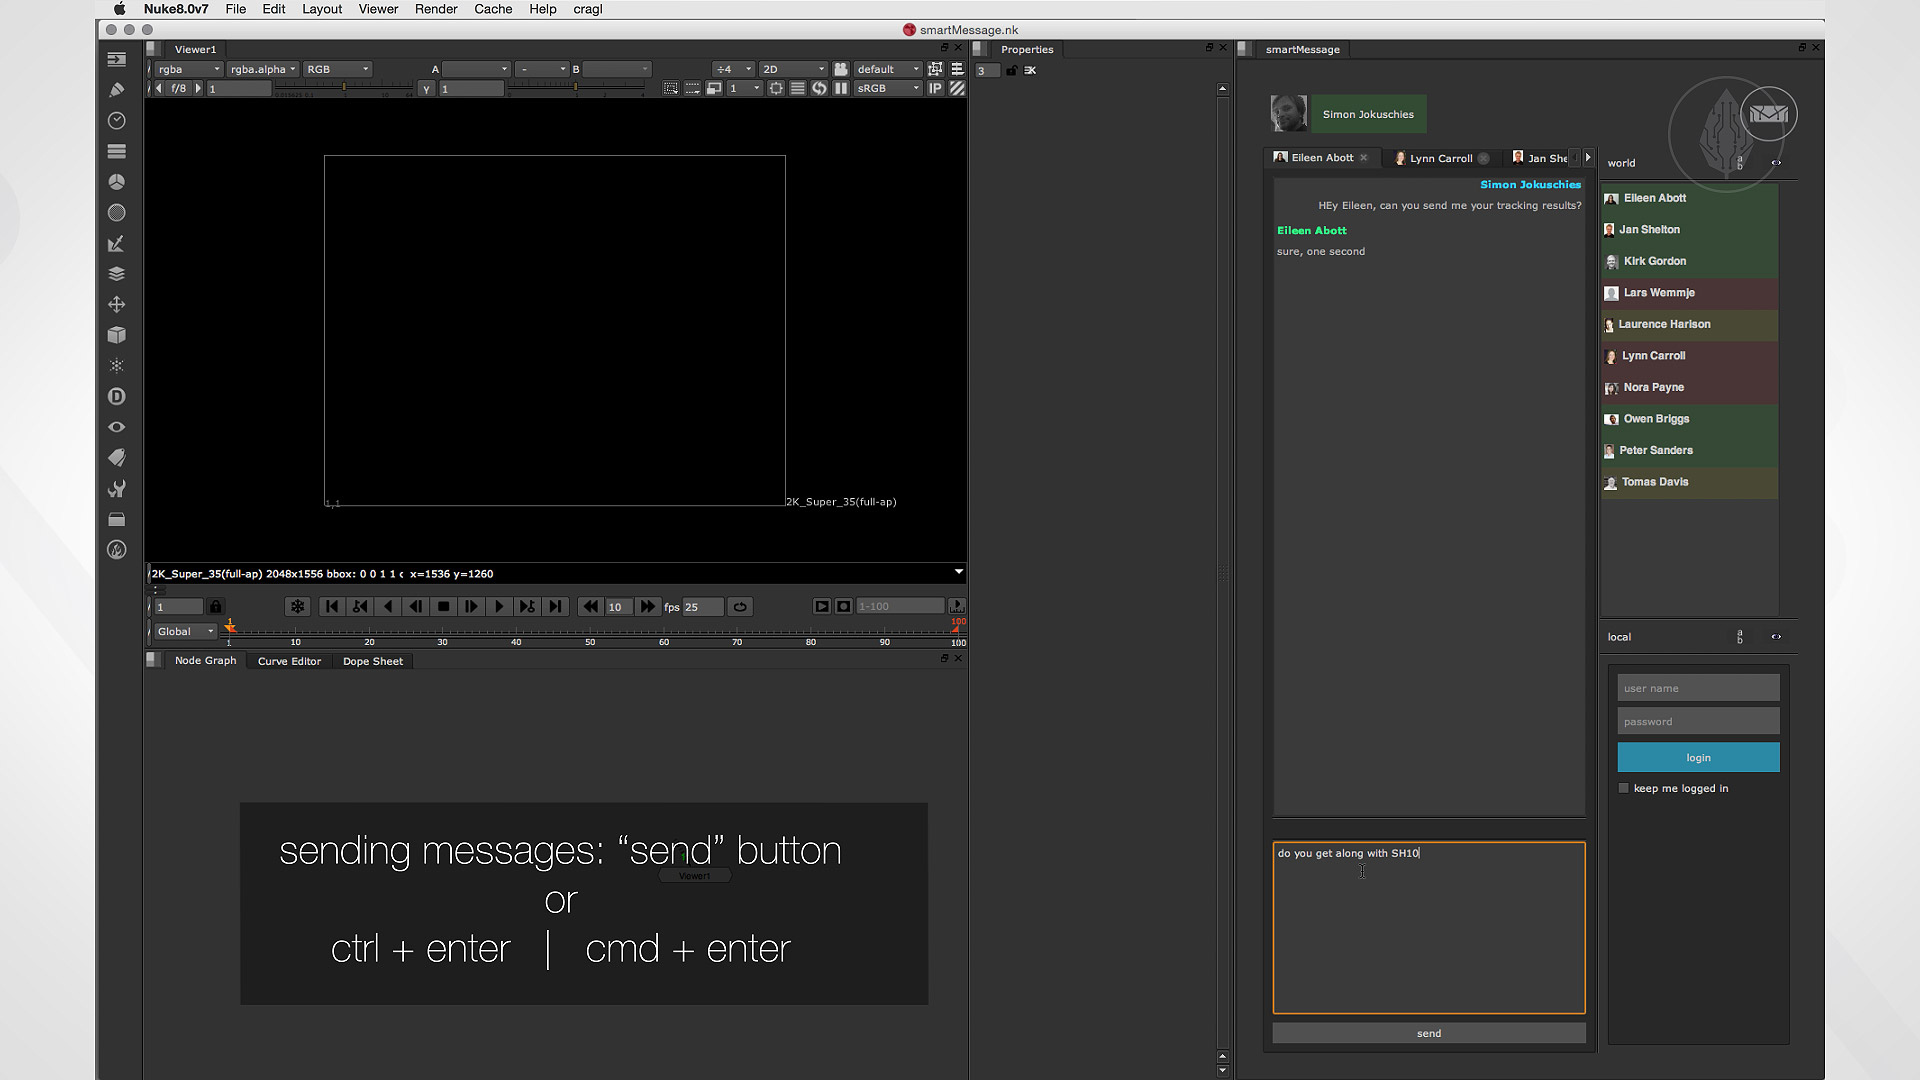Toggle the IP input process button
This screenshot has width=1920, height=1080.
point(935,88)
